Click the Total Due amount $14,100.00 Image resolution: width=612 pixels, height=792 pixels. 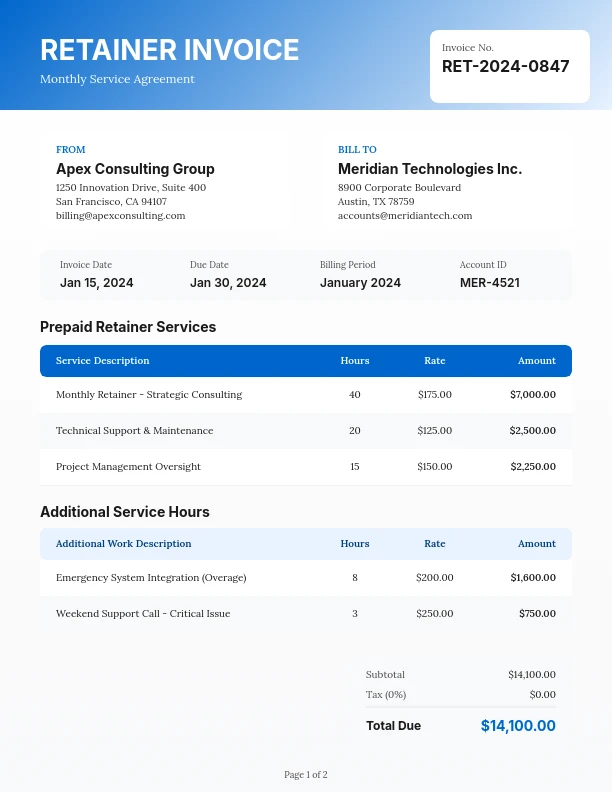[x=517, y=726]
